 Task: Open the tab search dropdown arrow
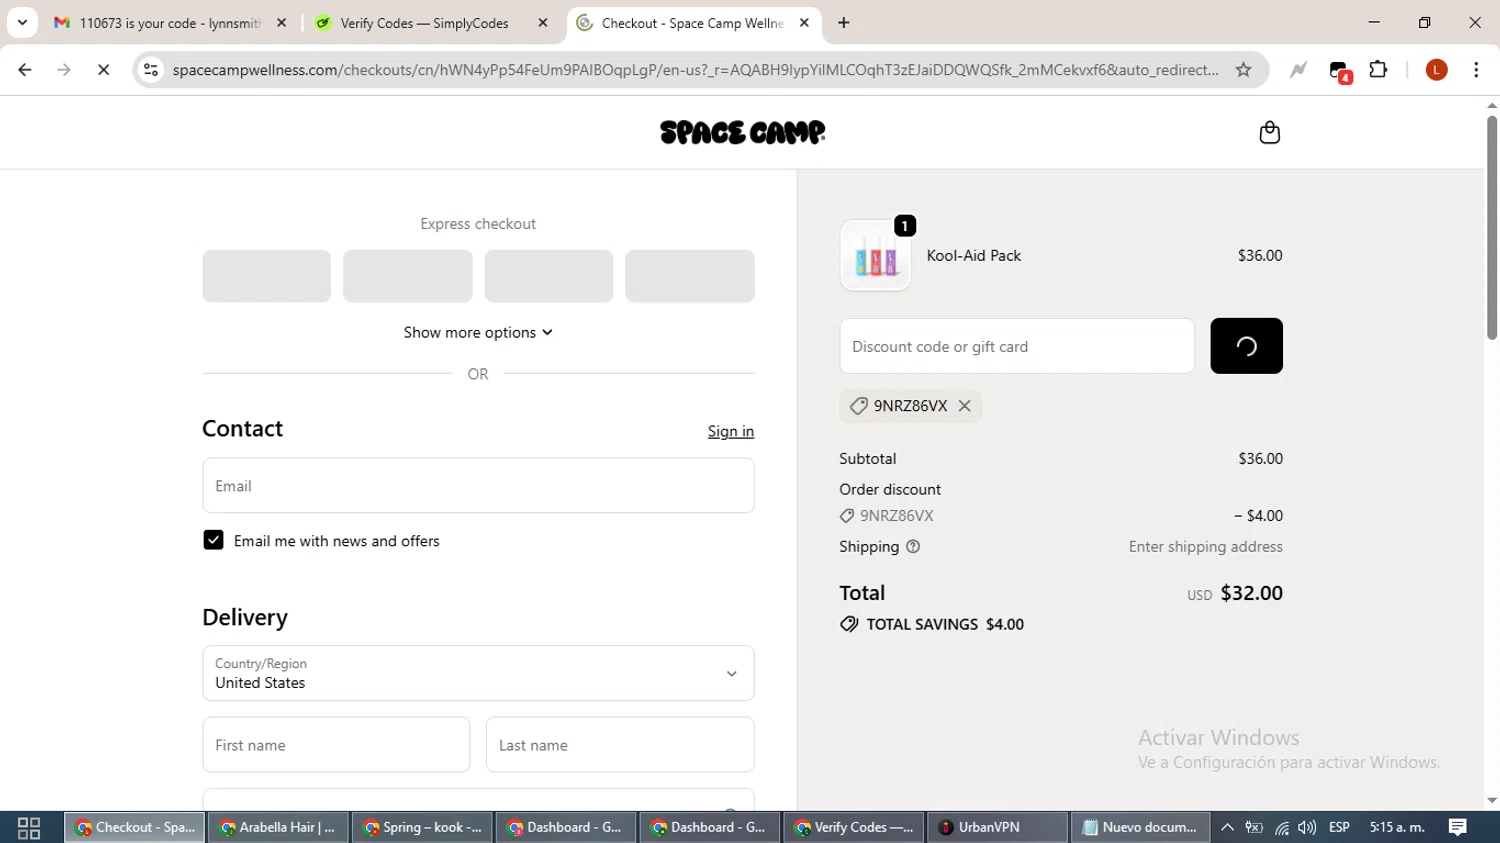pyautogui.click(x=22, y=23)
